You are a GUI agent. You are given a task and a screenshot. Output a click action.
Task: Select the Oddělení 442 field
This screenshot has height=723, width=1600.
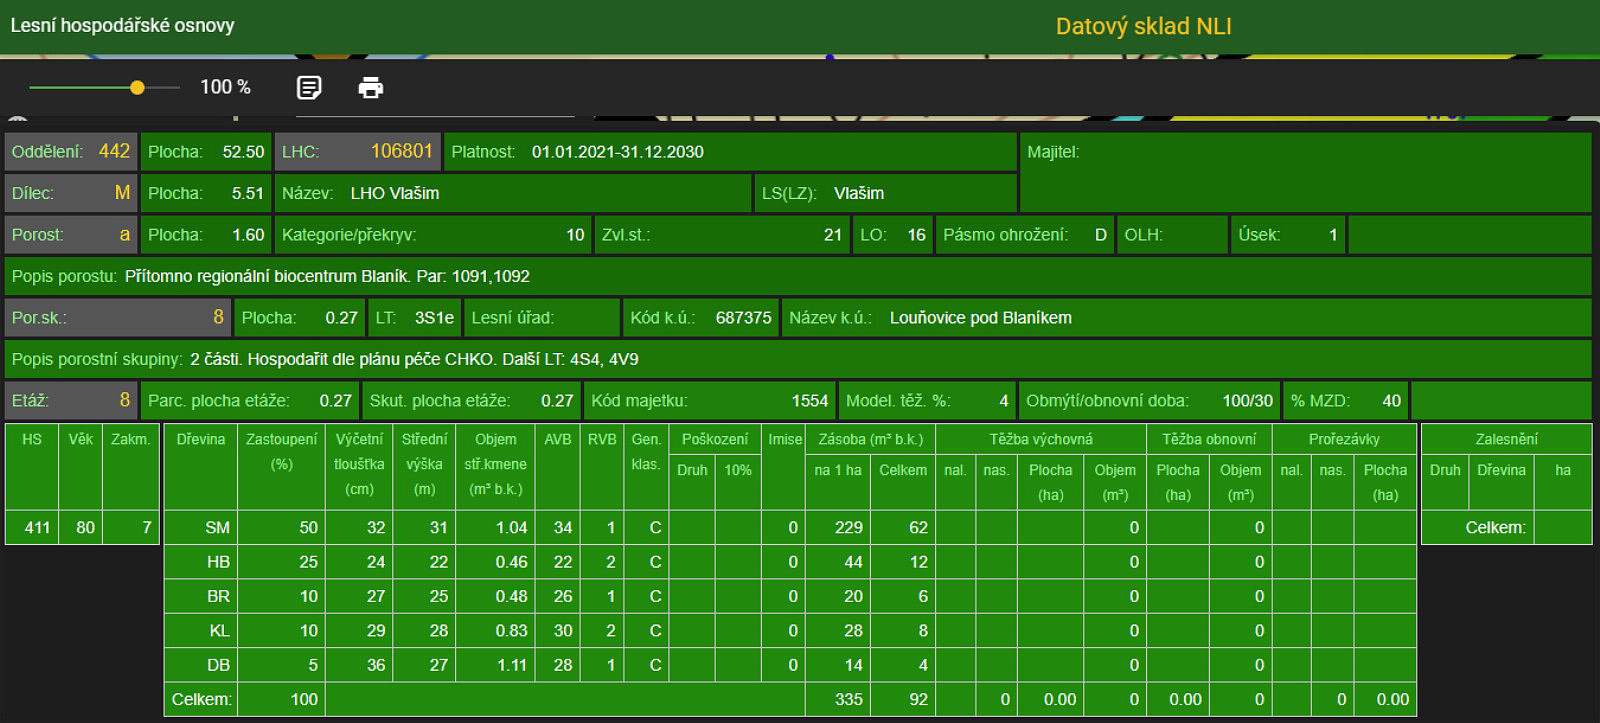pyautogui.click(x=71, y=152)
